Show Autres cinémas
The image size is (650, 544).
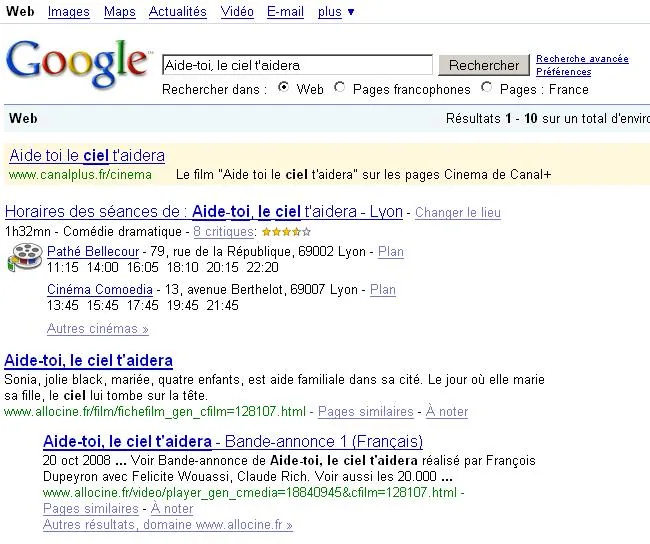[x=97, y=328]
